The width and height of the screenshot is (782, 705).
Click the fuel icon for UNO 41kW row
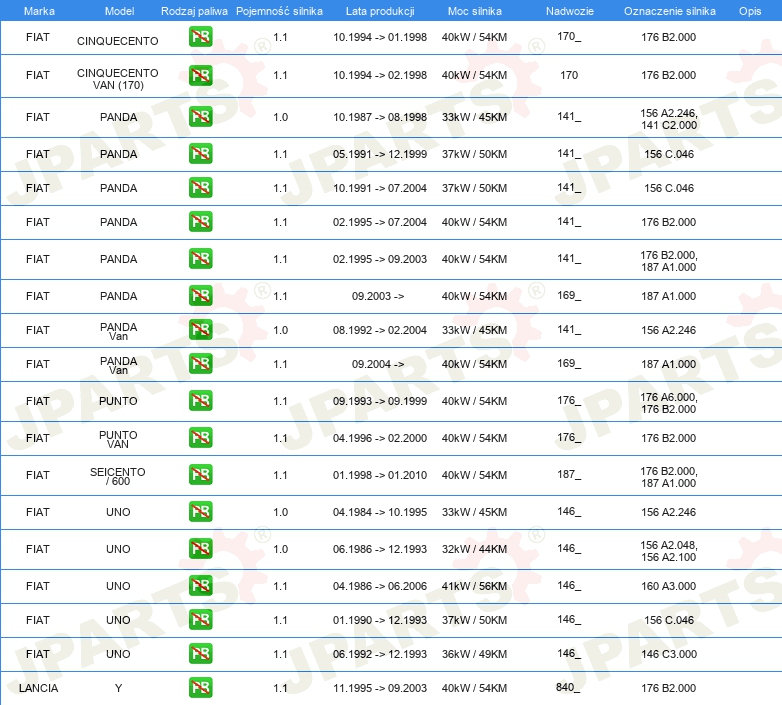click(x=200, y=585)
